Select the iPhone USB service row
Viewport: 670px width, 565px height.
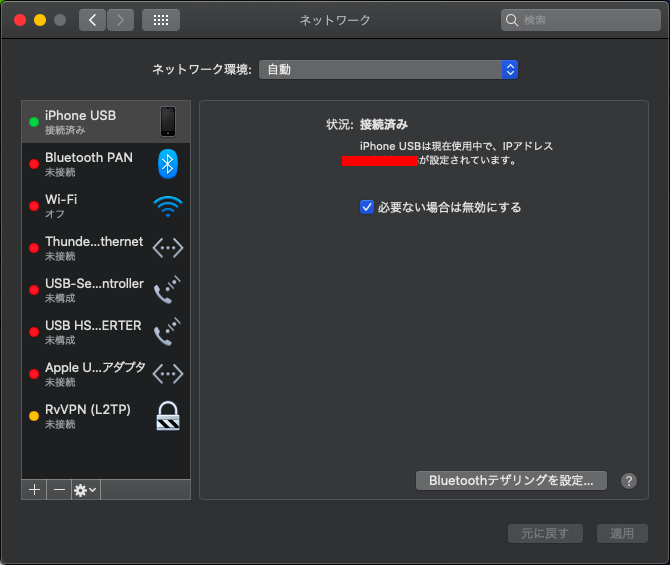pos(106,122)
